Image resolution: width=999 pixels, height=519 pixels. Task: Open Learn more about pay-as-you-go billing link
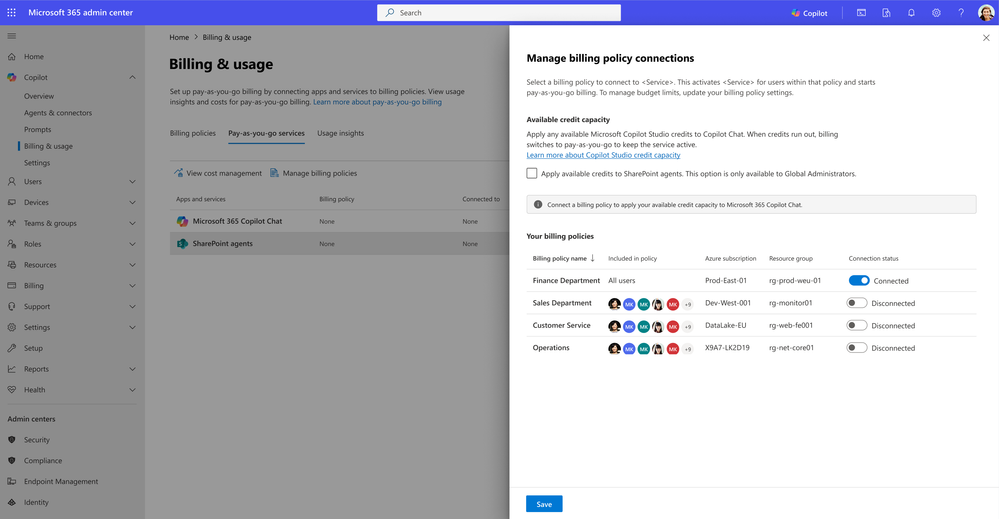[x=377, y=102]
